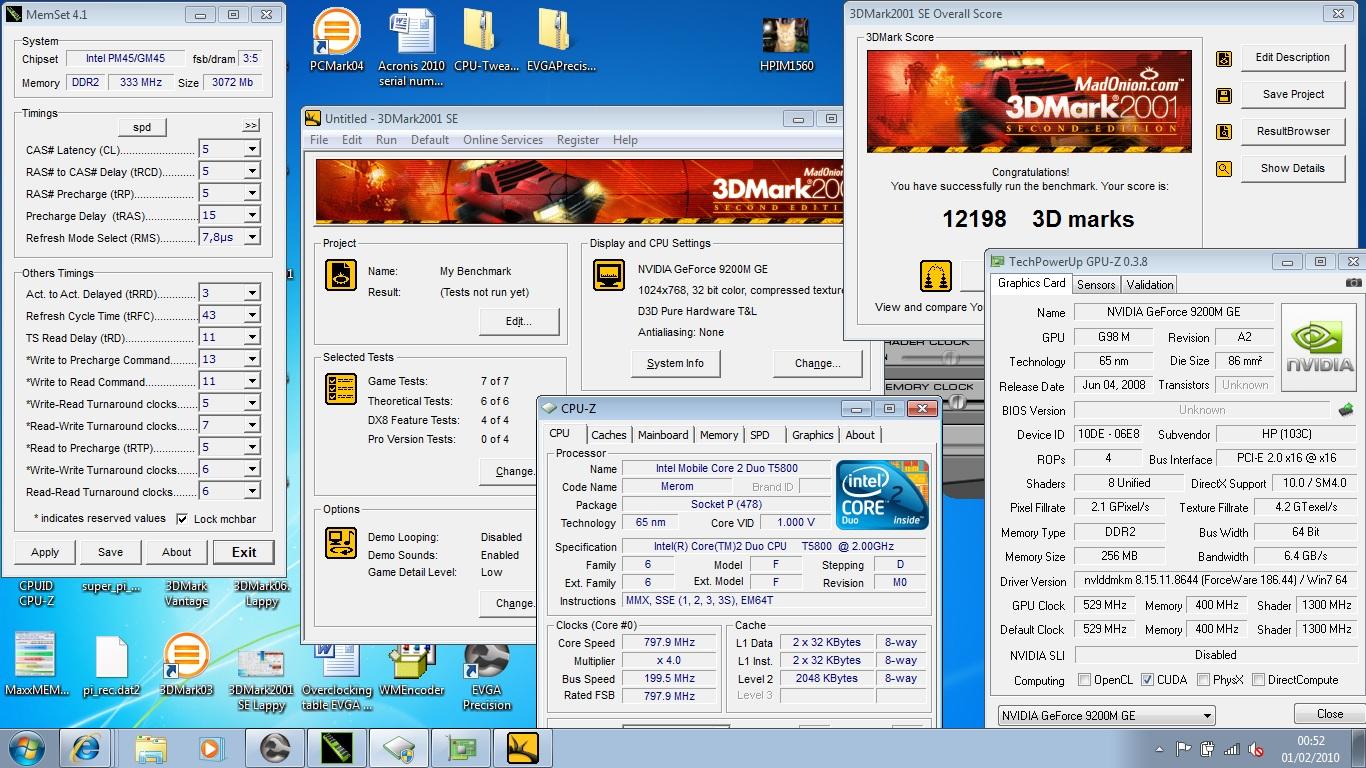
Task: Click the CPU-Z Core Speed value 797.9 MHz
Action: coord(669,643)
